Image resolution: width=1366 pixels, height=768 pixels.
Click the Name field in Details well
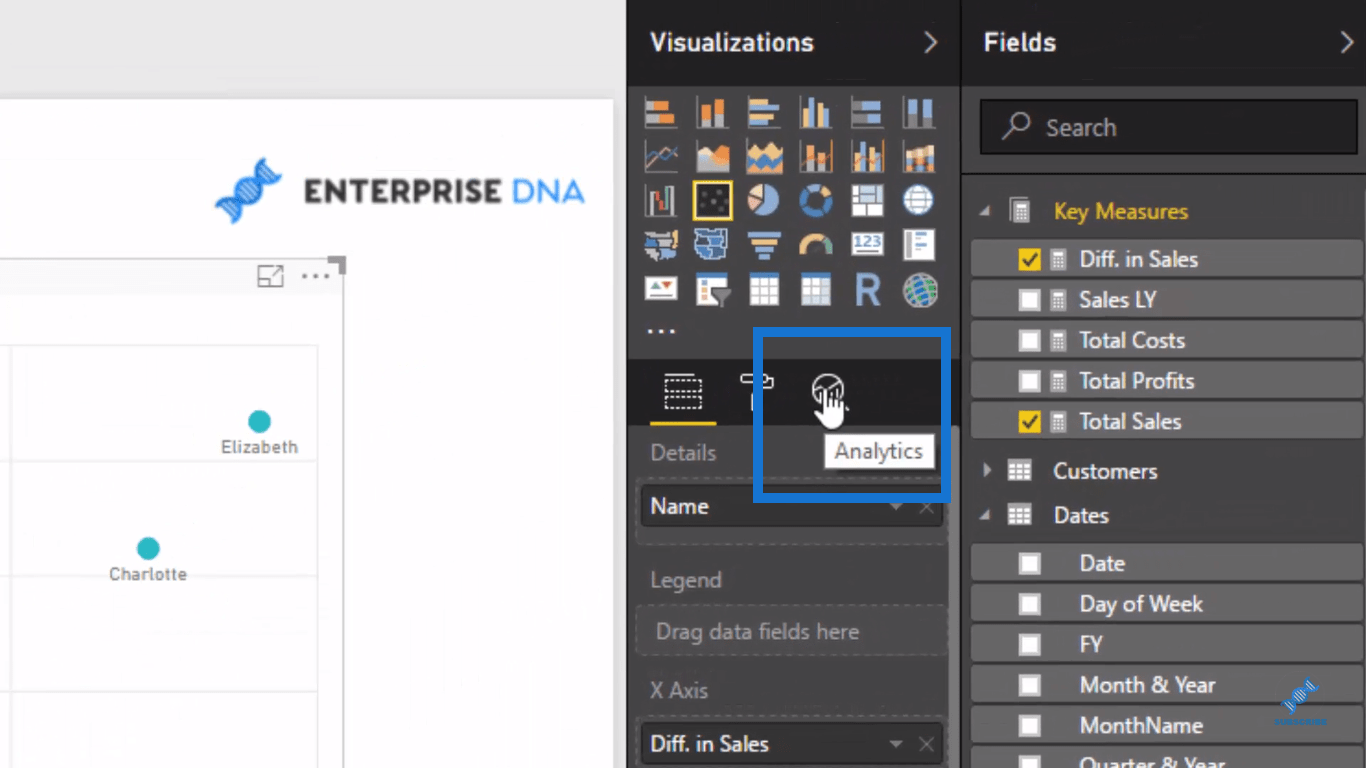(x=791, y=506)
